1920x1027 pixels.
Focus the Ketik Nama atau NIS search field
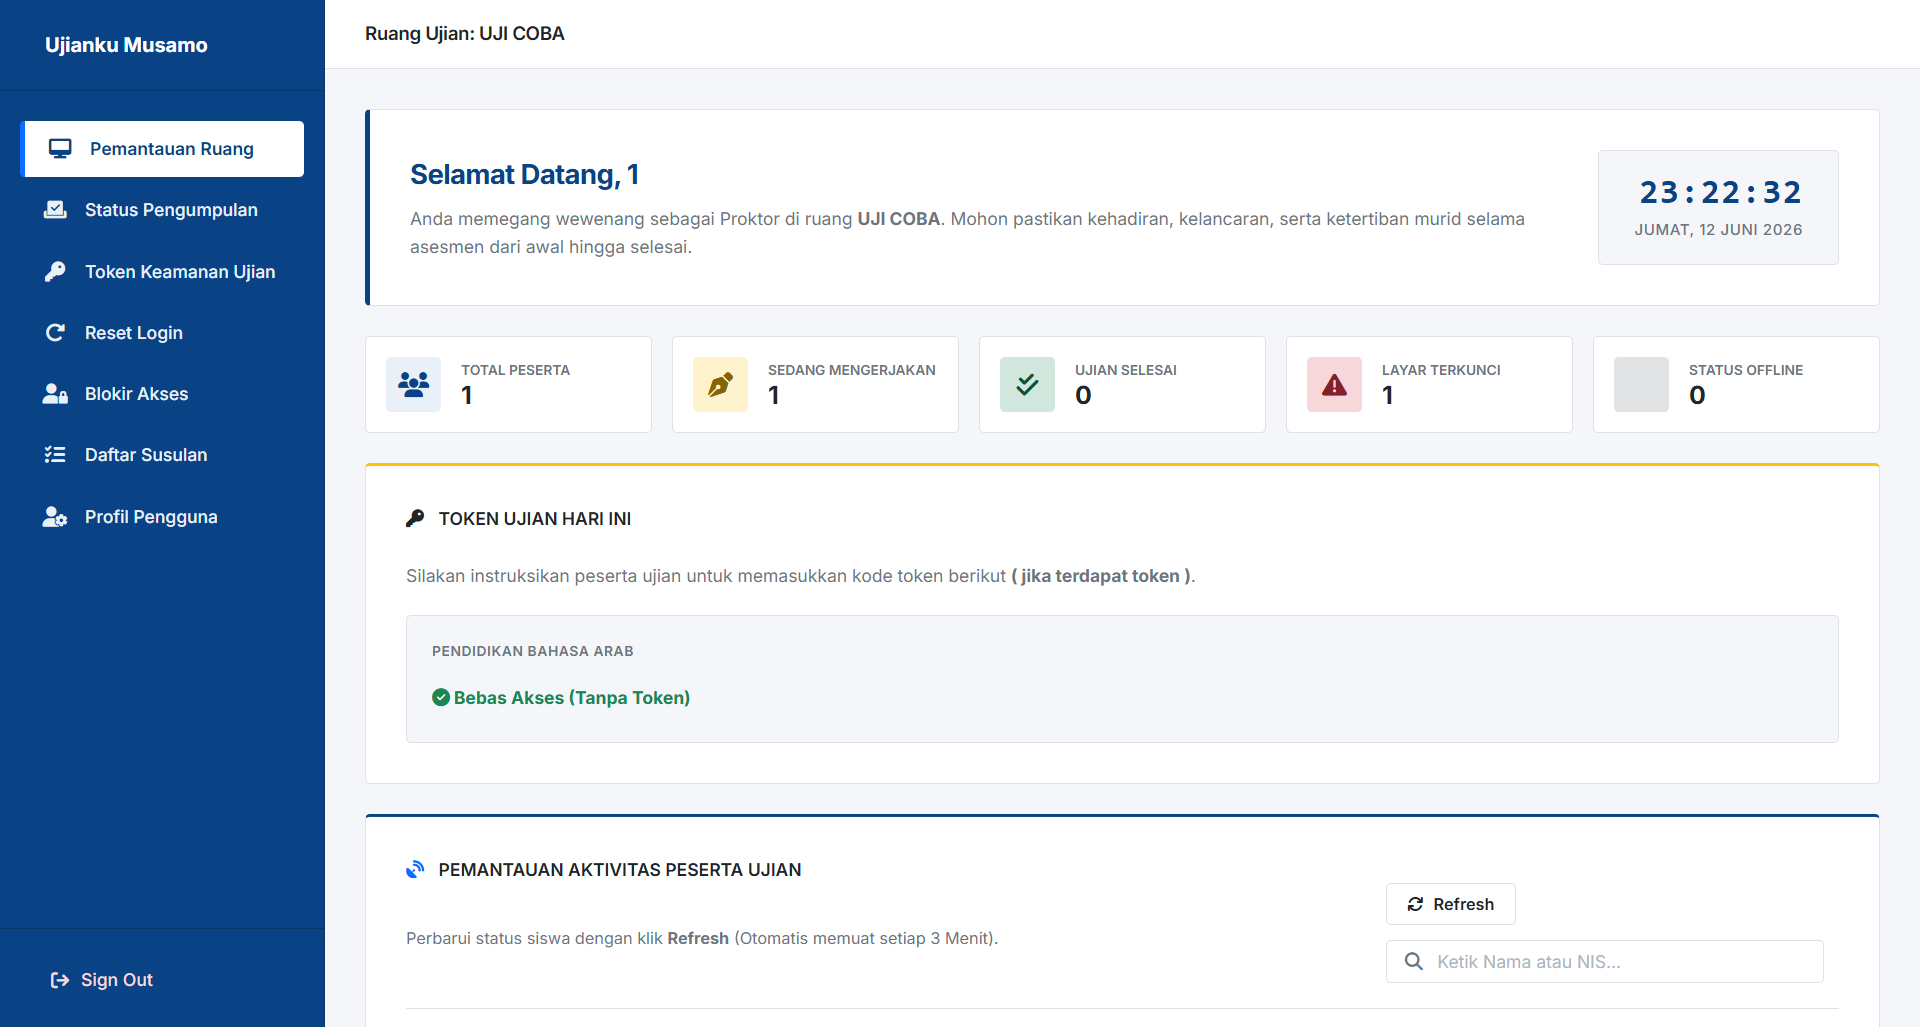(1604, 961)
